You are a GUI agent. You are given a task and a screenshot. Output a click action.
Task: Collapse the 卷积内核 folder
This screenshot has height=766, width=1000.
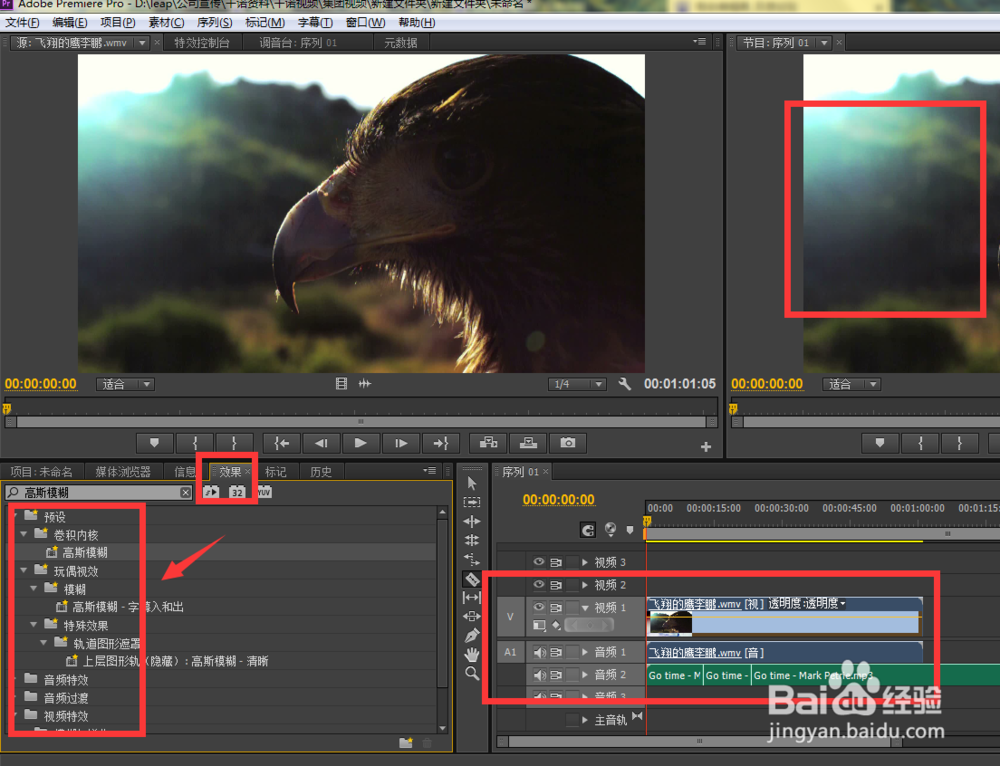tap(24, 534)
